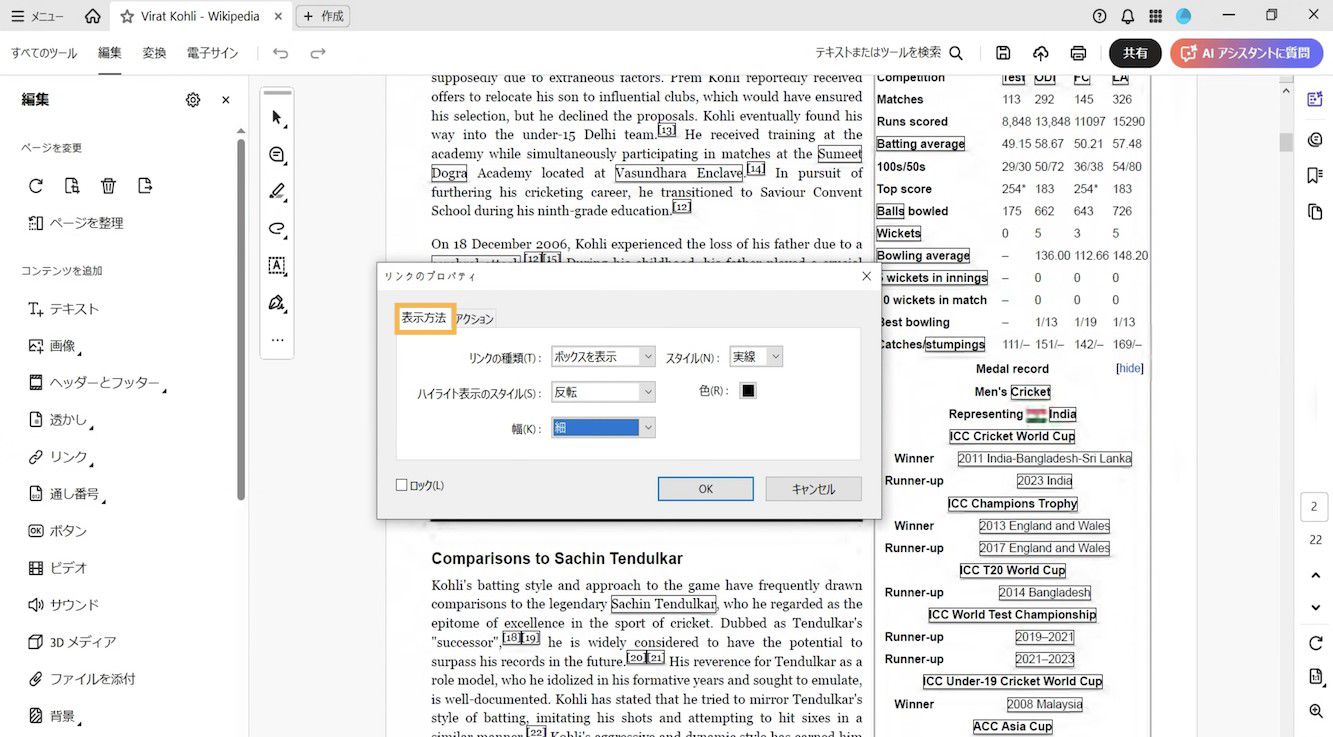This screenshot has height=737, width=1333.
Task: Pick the highlighter tool
Action: [277, 191]
